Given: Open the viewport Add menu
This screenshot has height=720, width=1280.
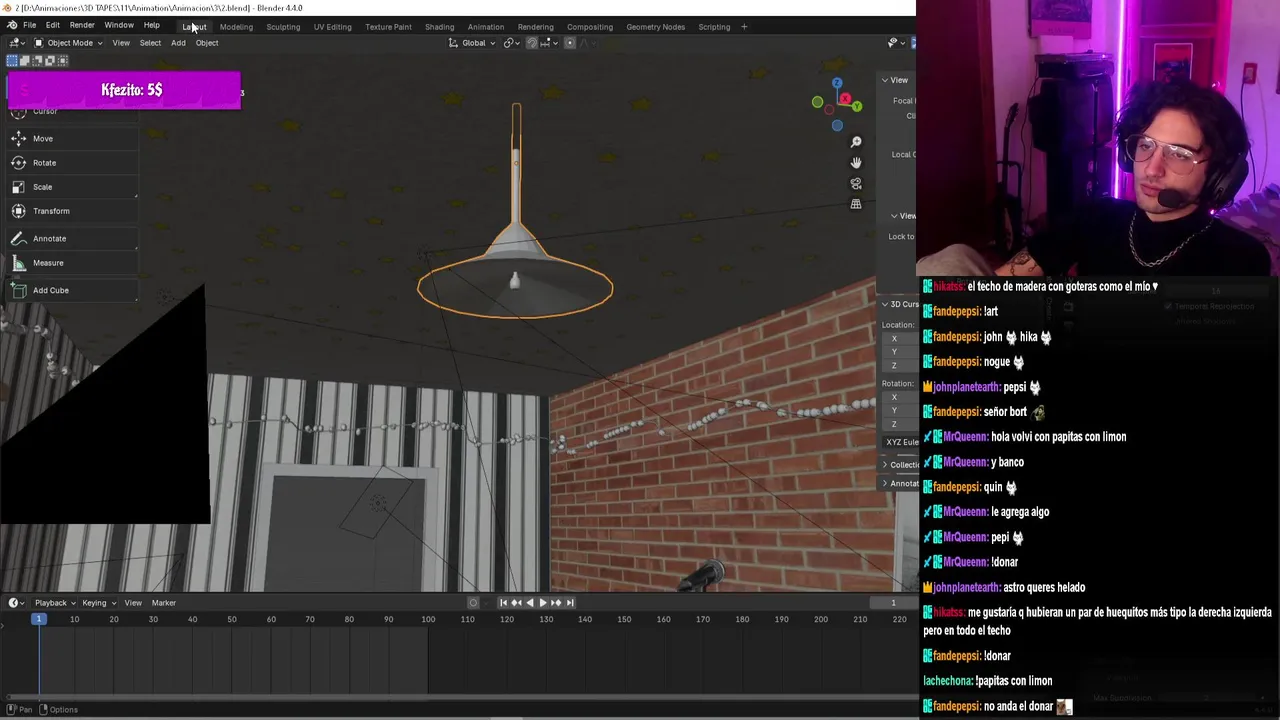Looking at the screenshot, I should click(x=178, y=43).
